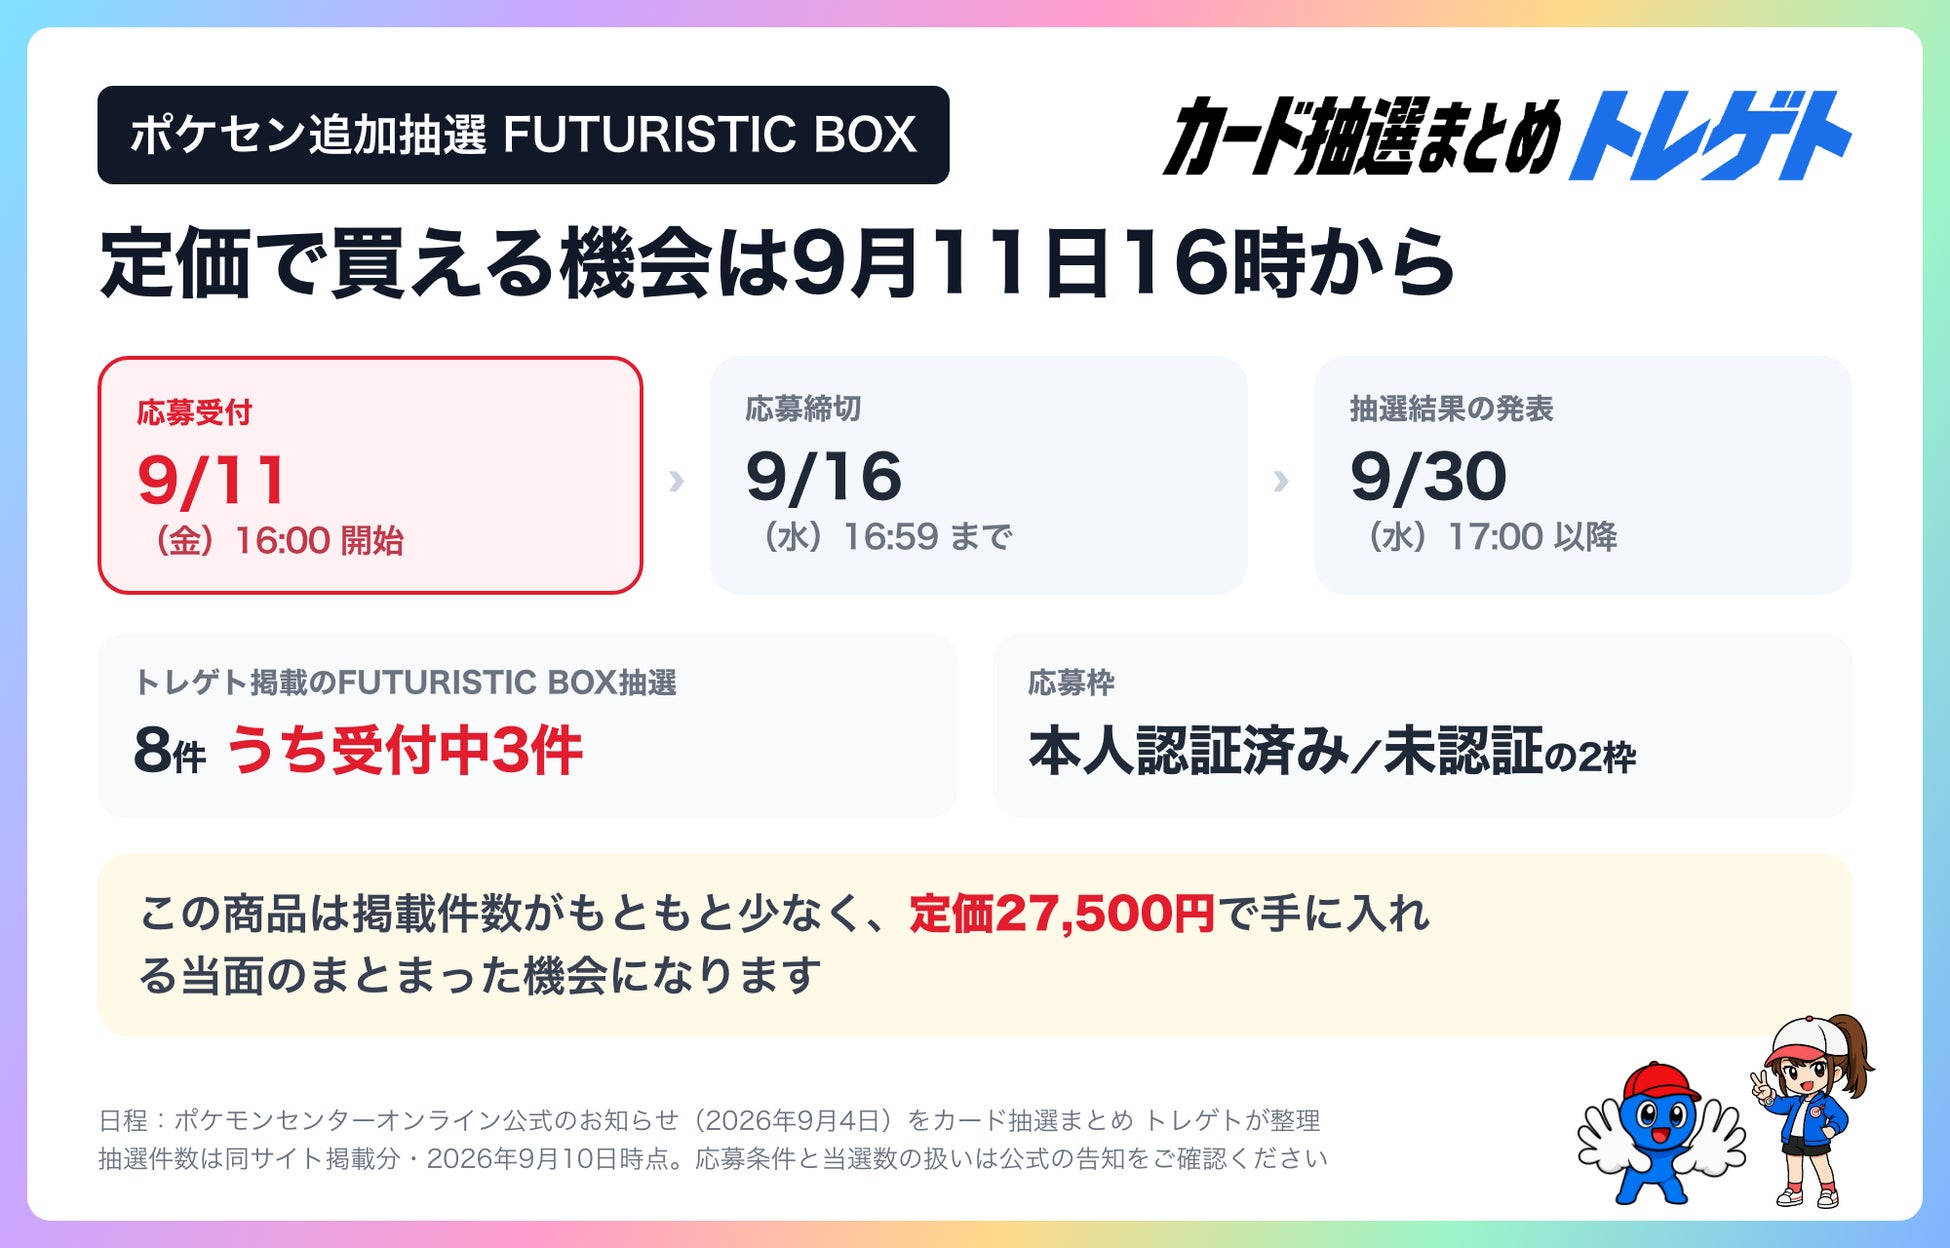Open the 応募締切 9/16 card

click(x=978, y=475)
